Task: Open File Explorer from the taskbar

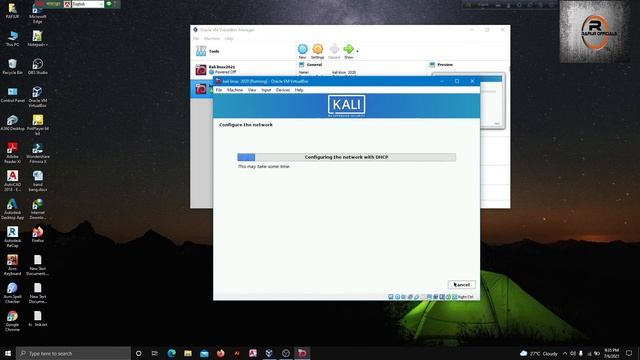Action: [x=188, y=353]
